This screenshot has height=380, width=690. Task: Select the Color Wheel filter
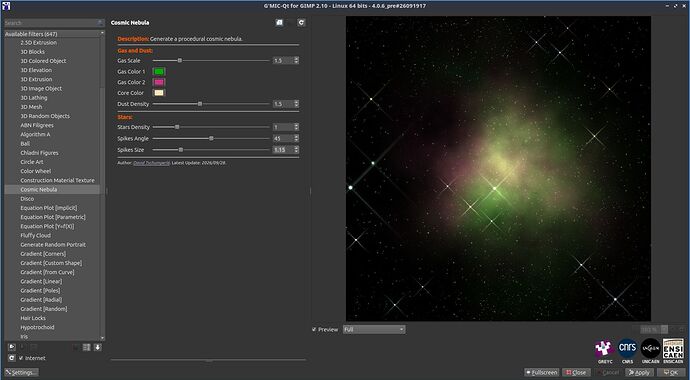pyautogui.click(x=35, y=172)
